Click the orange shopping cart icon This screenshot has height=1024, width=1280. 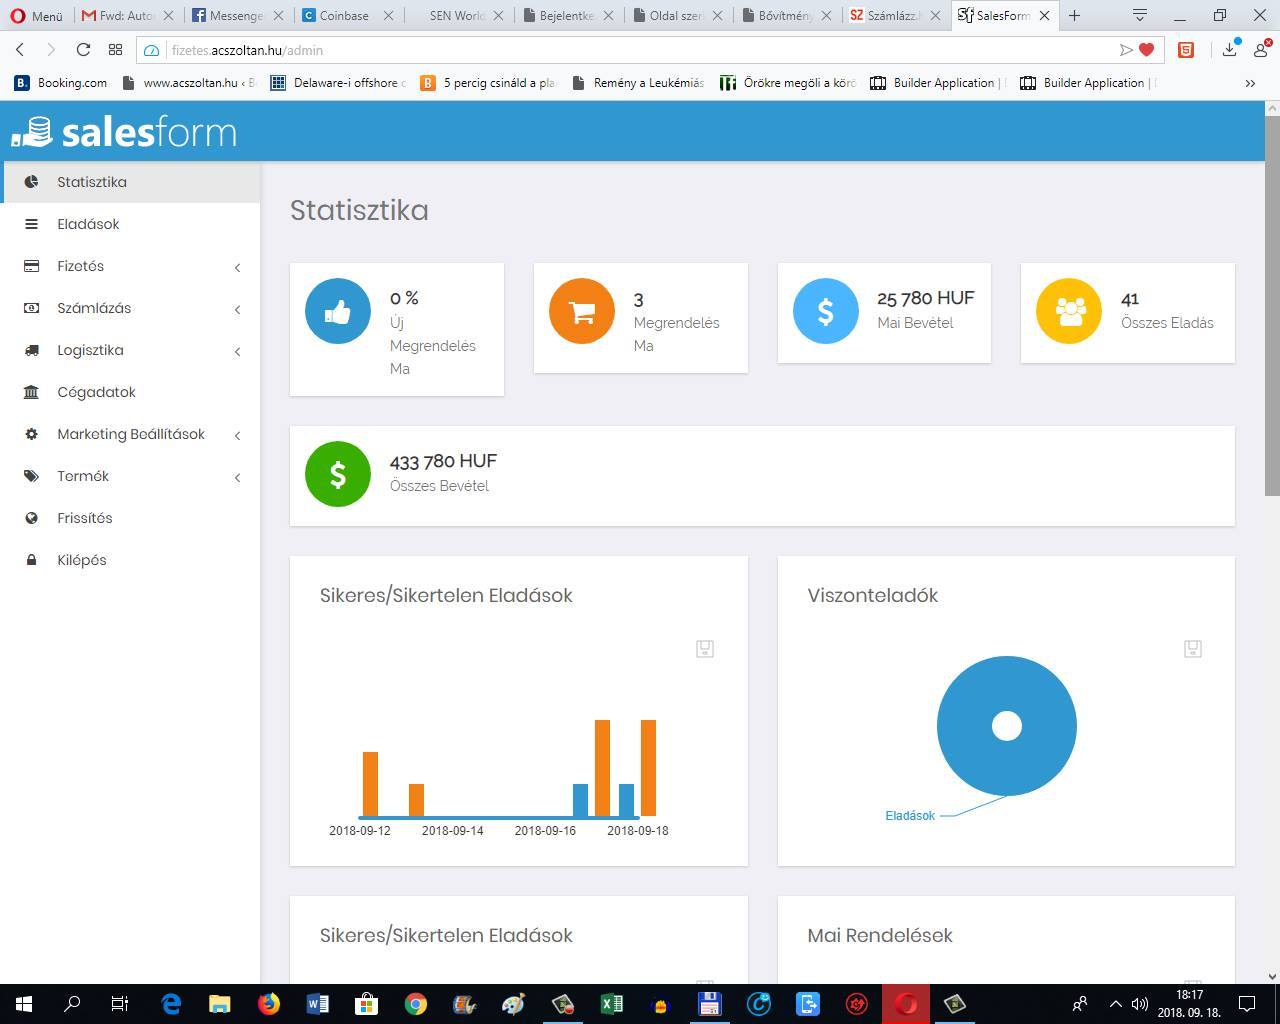coord(581,311)
